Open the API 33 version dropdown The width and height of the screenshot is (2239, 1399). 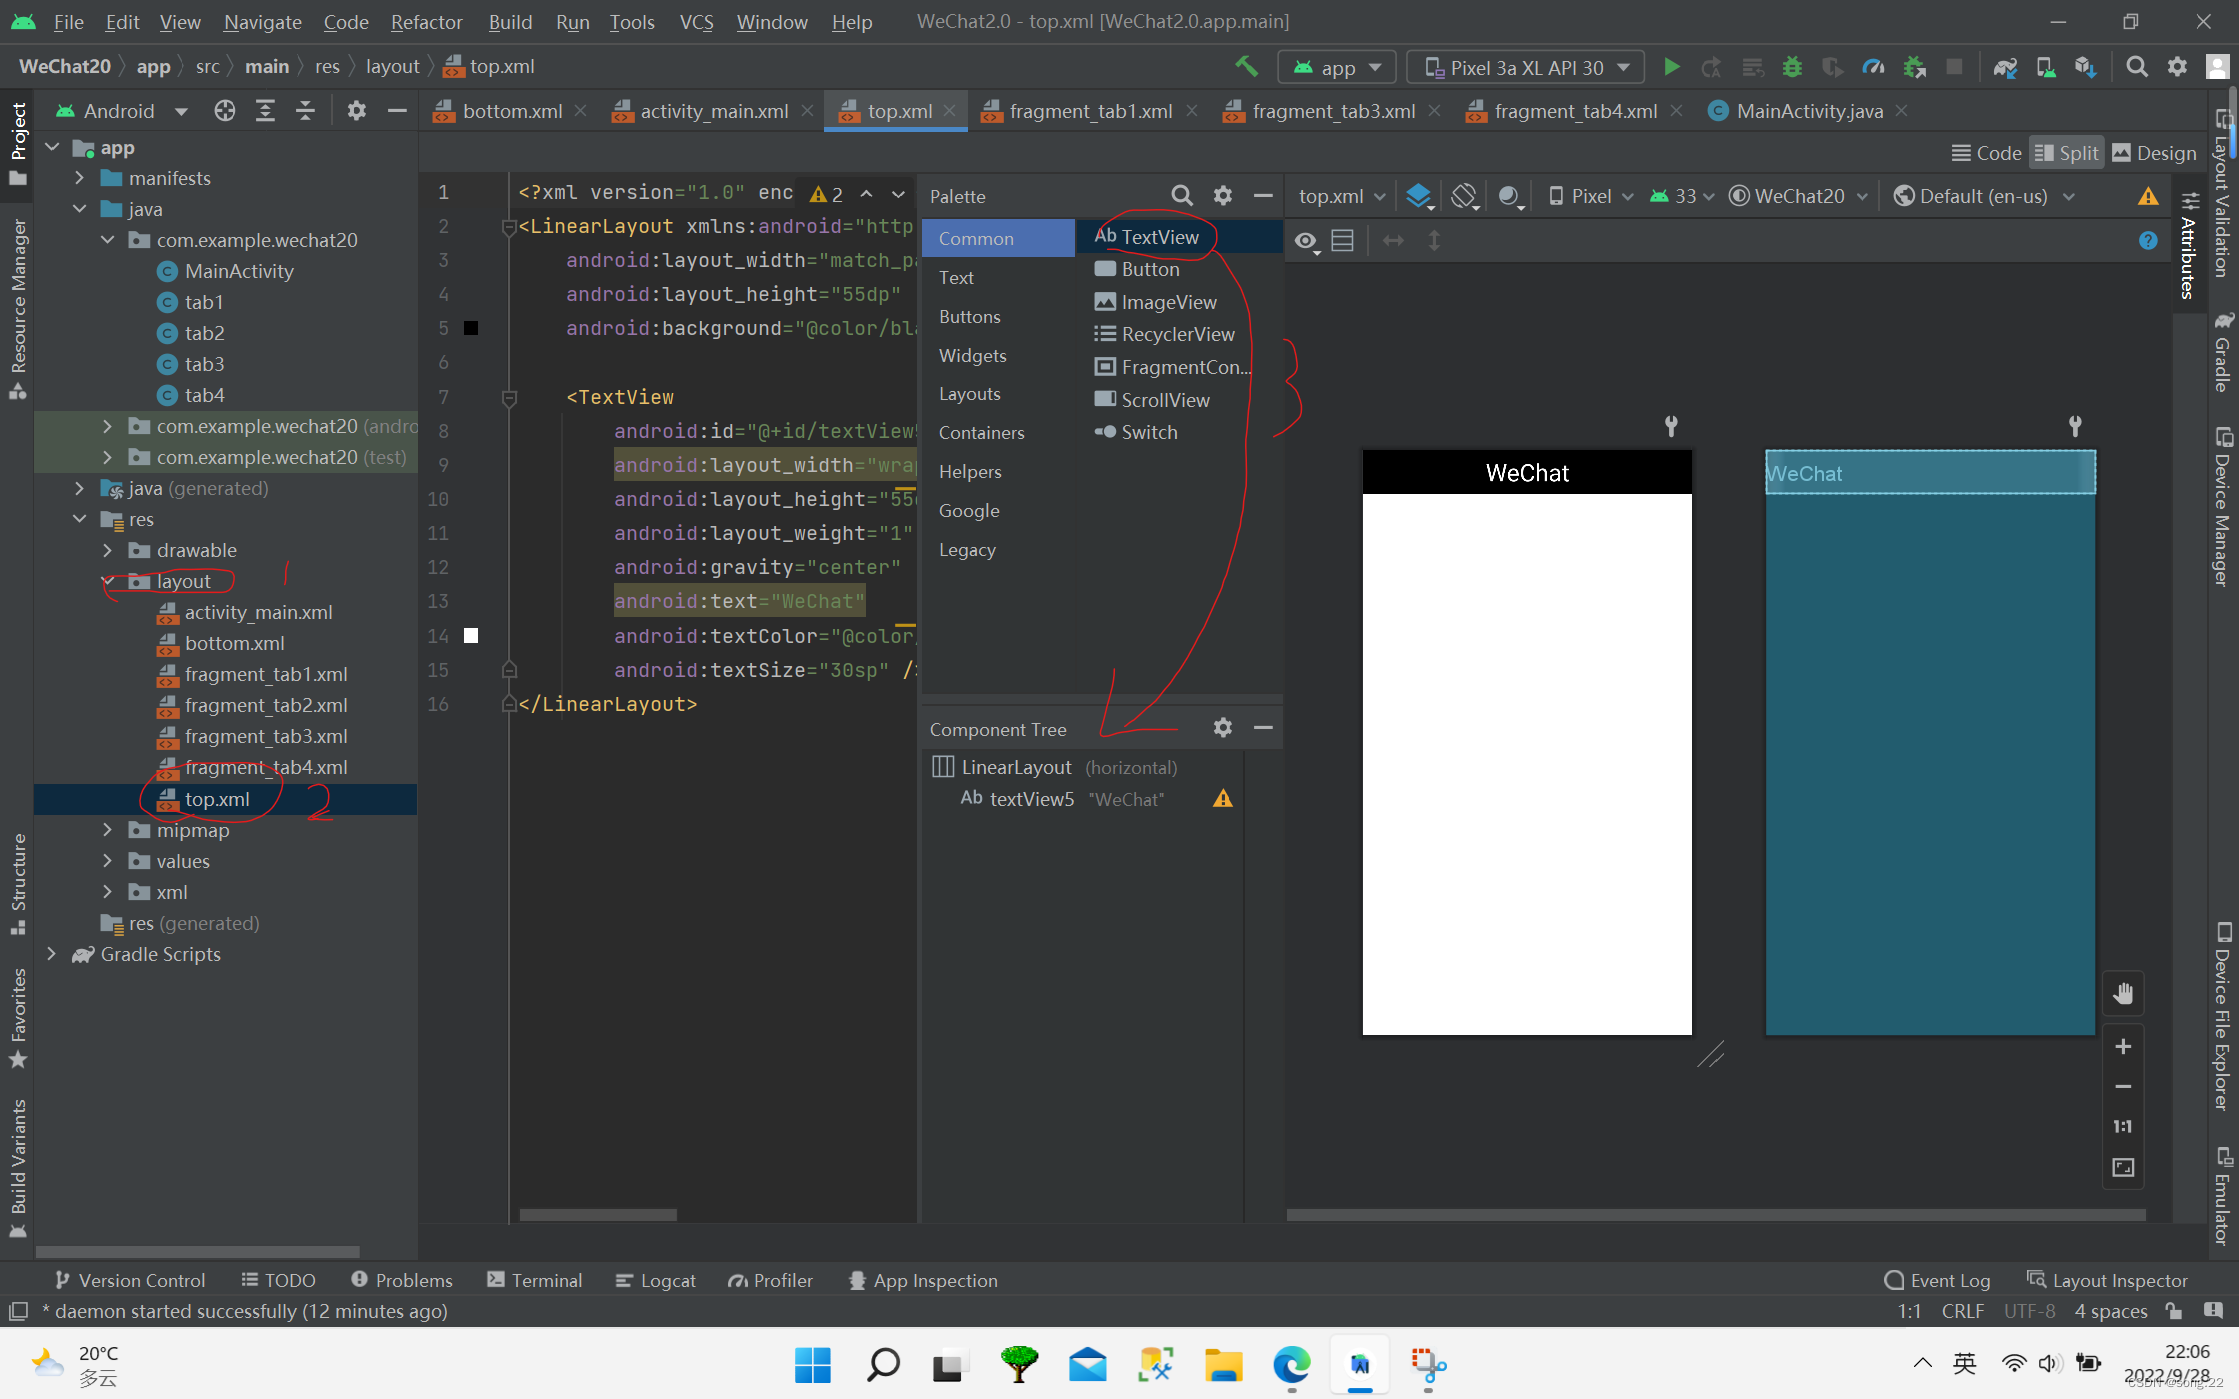(x=1682, y=196)
